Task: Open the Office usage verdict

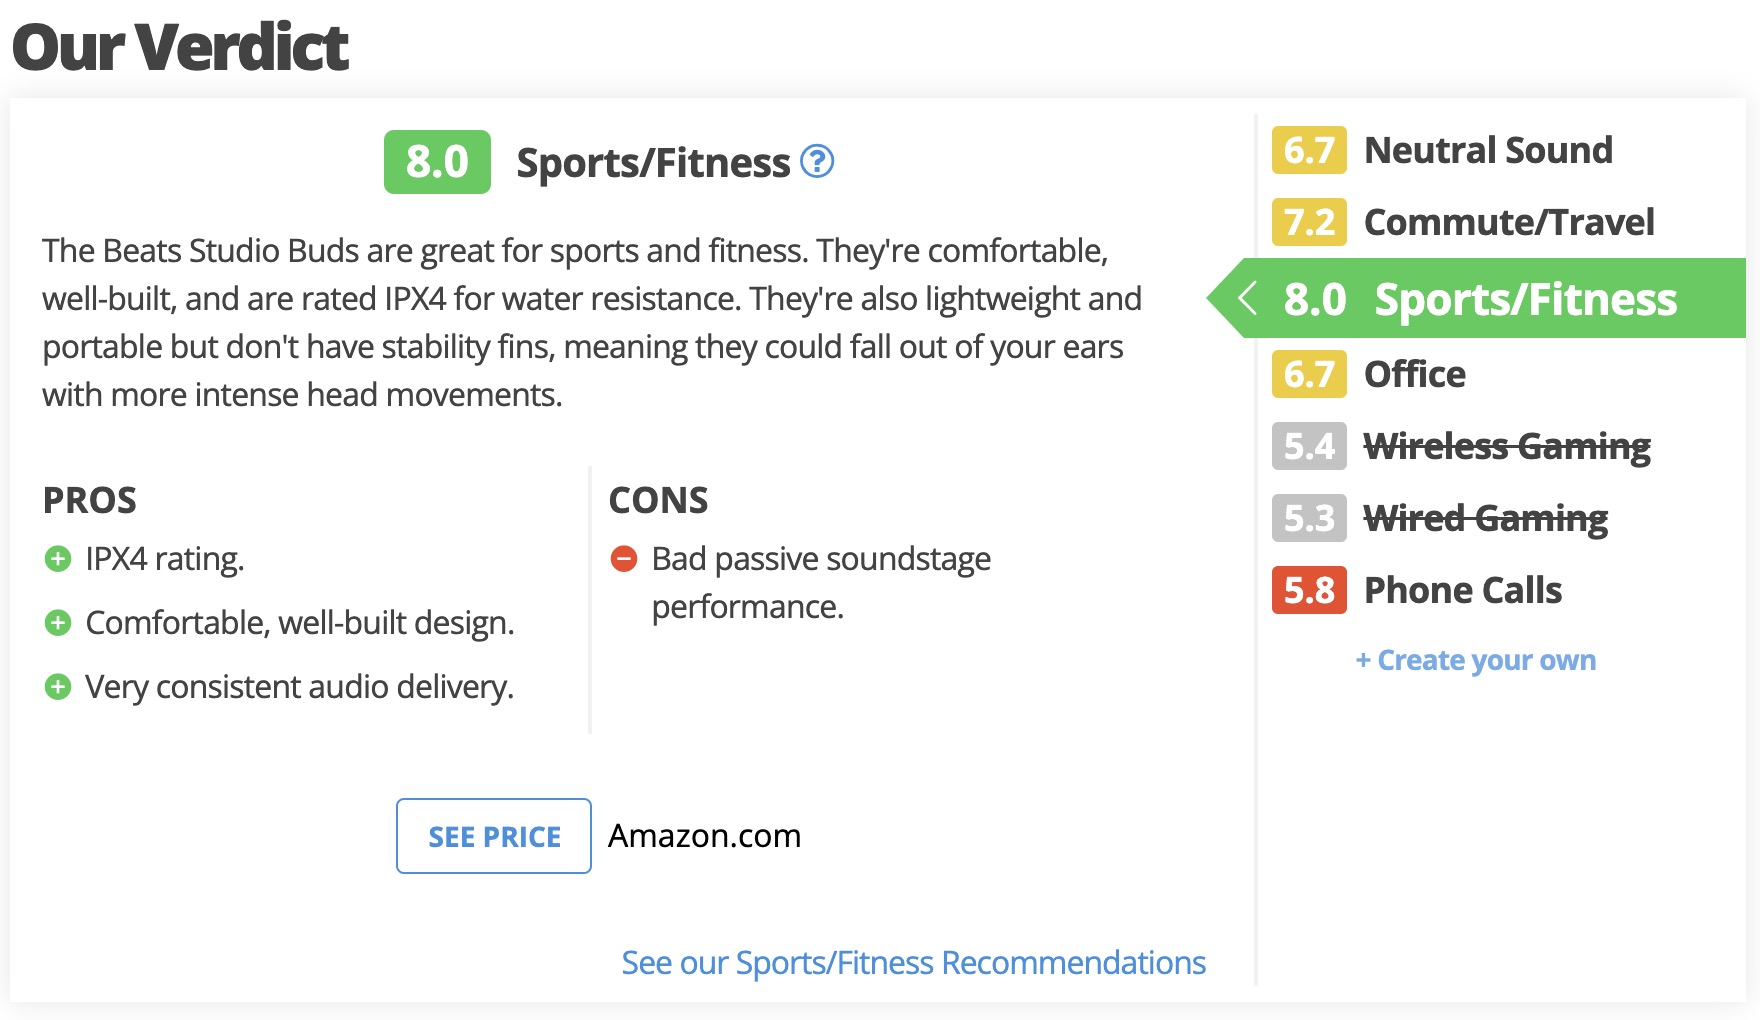Action: click(x=1369, y=374)
